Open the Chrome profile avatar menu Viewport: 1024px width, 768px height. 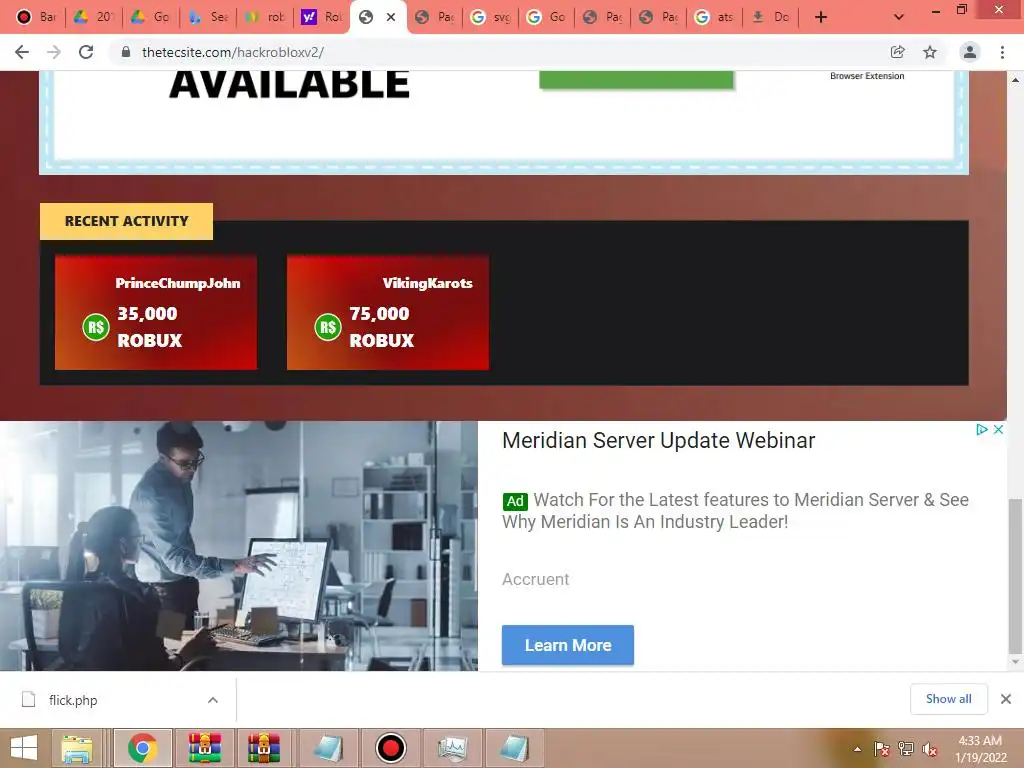click(x=970, y=52)
